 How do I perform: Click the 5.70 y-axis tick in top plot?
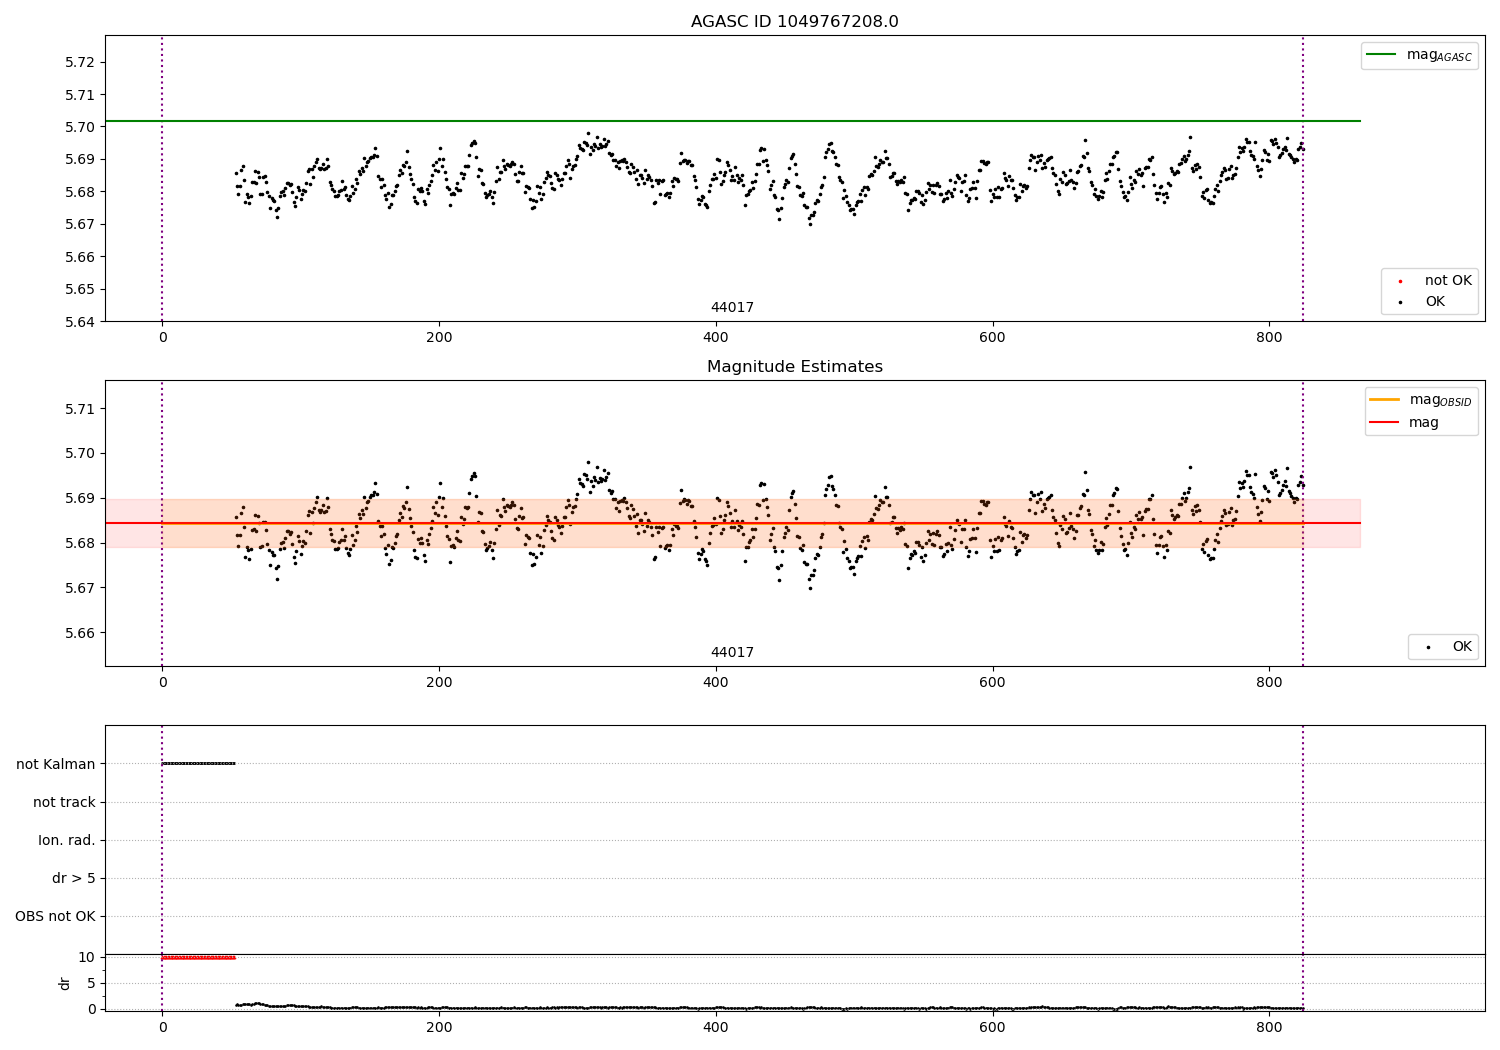point(80,127)
